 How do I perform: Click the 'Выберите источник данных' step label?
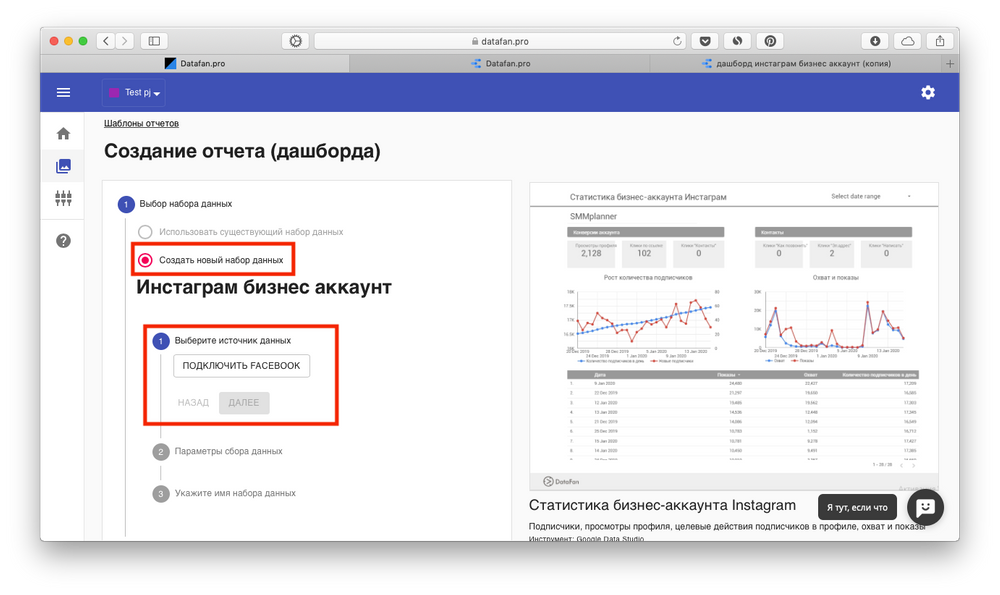pyautogui.click(x=233, y=341)
